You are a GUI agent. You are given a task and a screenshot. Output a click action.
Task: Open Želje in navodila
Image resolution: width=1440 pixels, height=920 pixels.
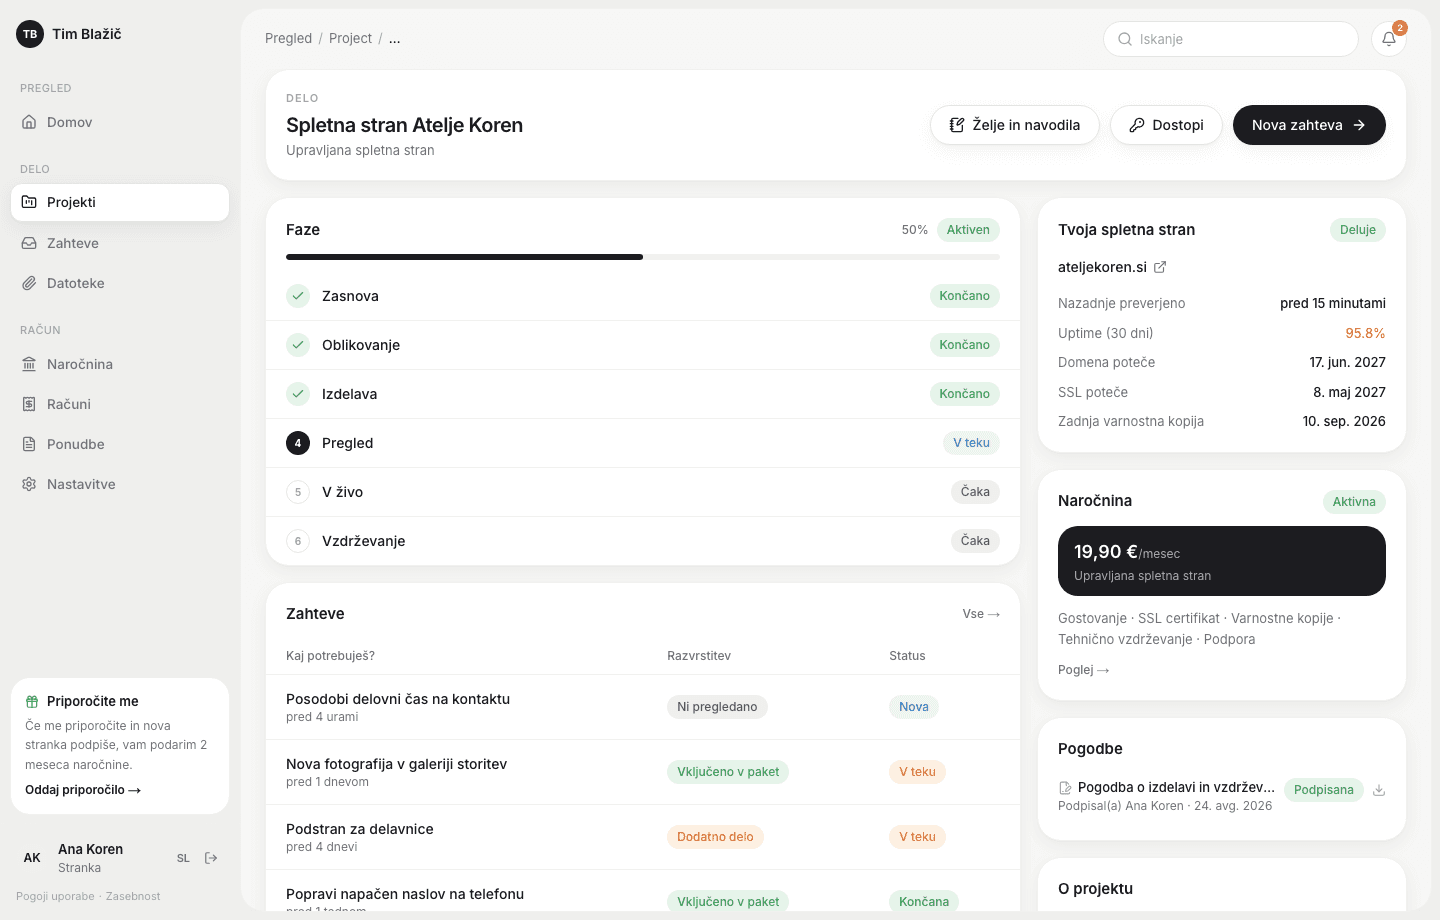pos(1015,125)
